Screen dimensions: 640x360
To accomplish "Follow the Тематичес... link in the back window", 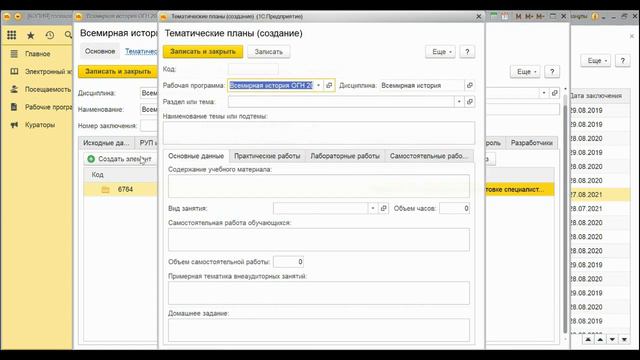I will (x=141, y=51).
